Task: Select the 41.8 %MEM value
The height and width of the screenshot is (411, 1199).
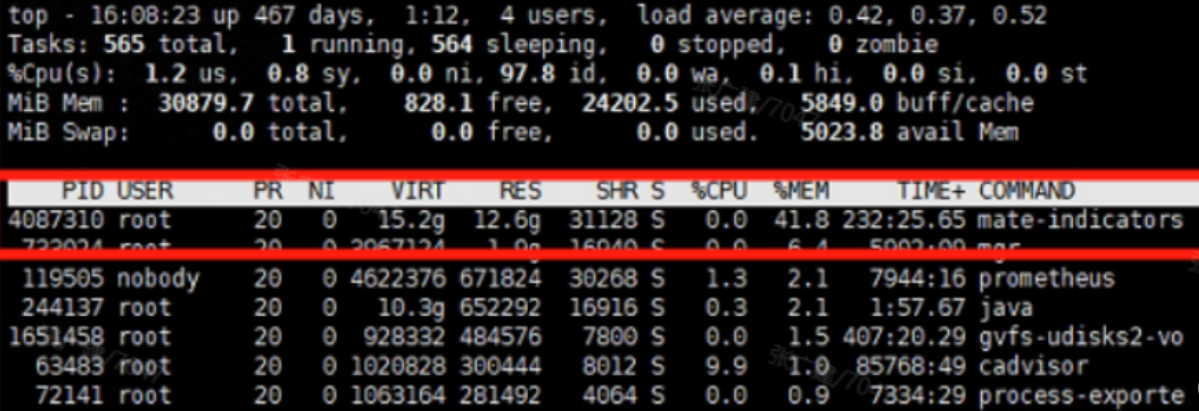Action: pyautogui.click(x=801, y=220)
